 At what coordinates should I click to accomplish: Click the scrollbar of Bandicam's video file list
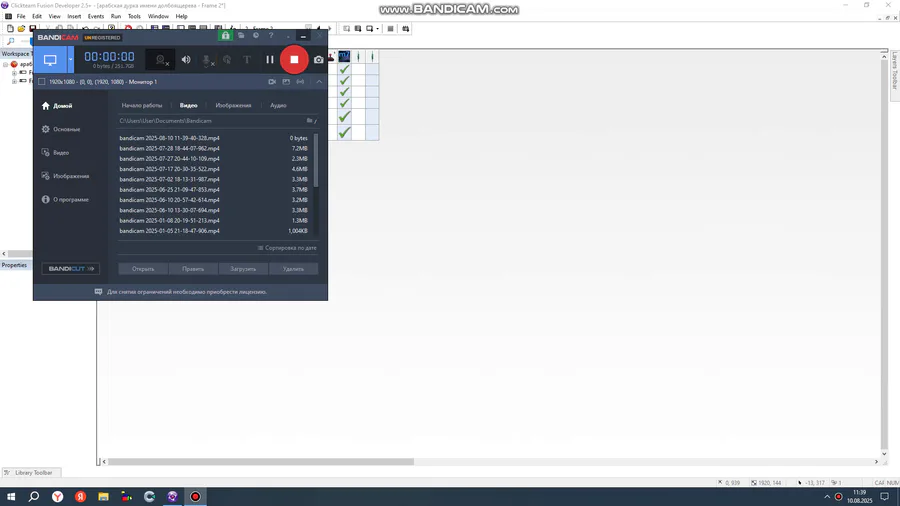pyautogui.click(x=316, y=161)
